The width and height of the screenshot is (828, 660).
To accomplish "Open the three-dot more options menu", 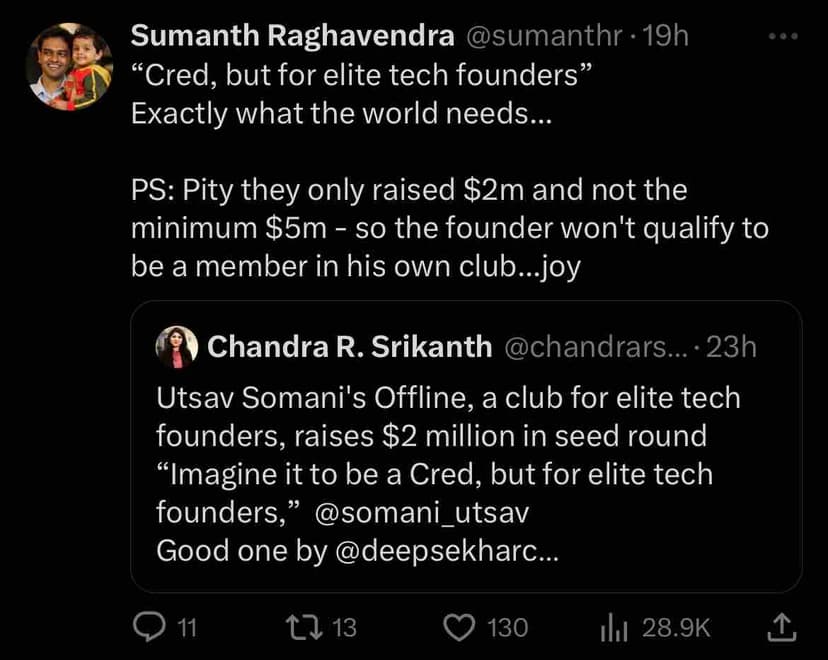I will pyautogui.click(x=782, y=36).
